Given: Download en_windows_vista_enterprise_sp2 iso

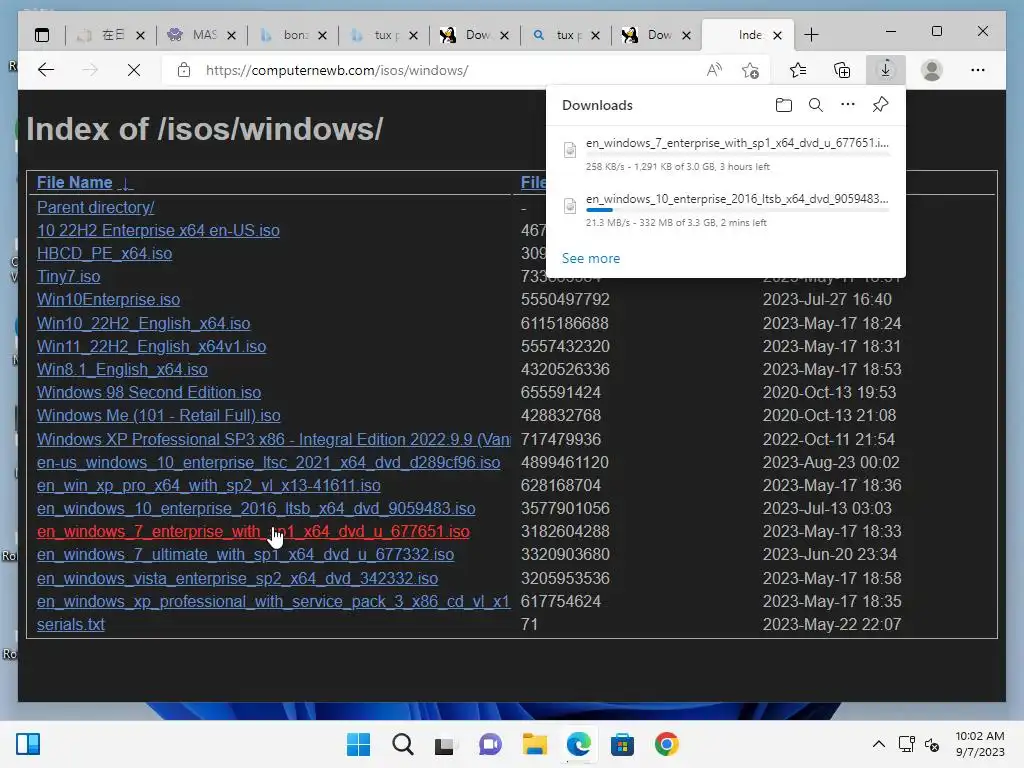Looking at the screenshot, I should [x=238, y=579].
